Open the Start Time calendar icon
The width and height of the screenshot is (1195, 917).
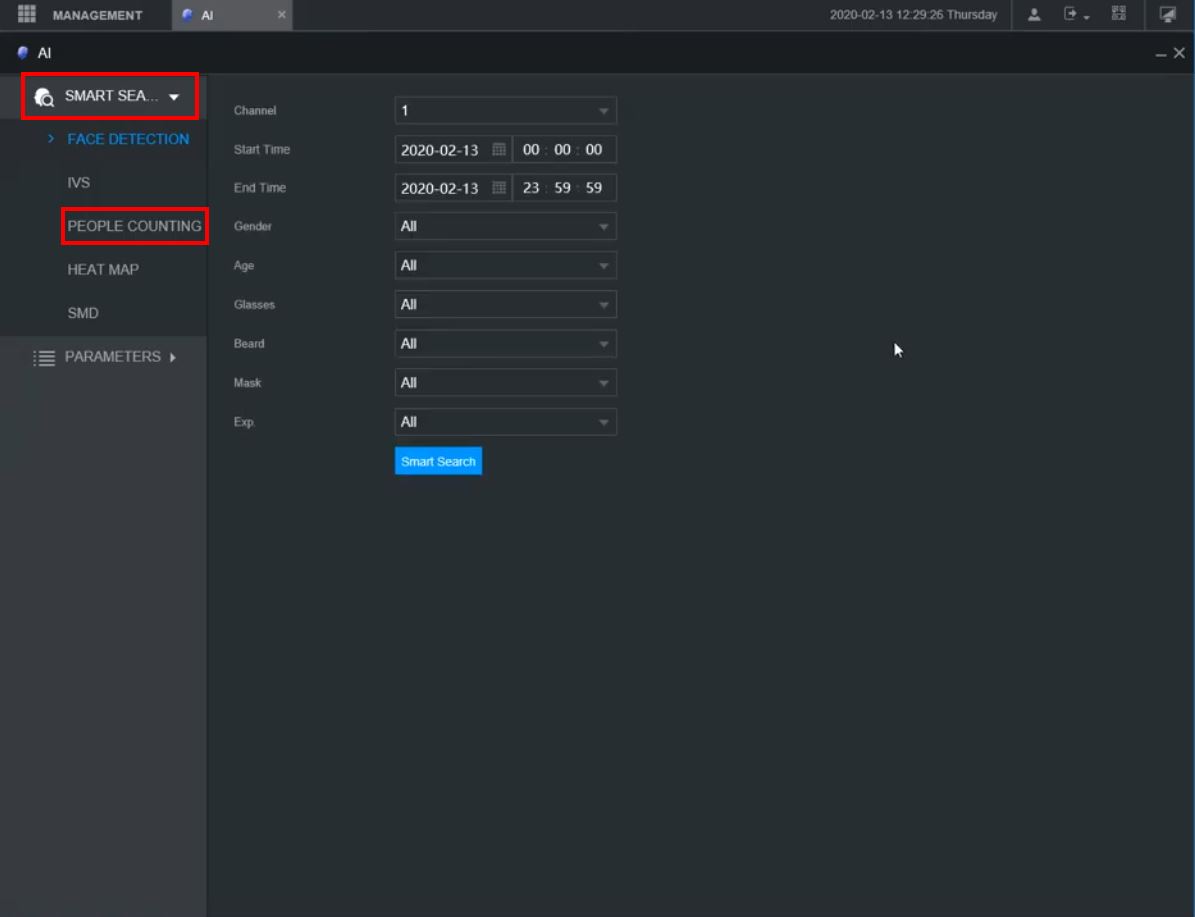click(x=498, y=149)
